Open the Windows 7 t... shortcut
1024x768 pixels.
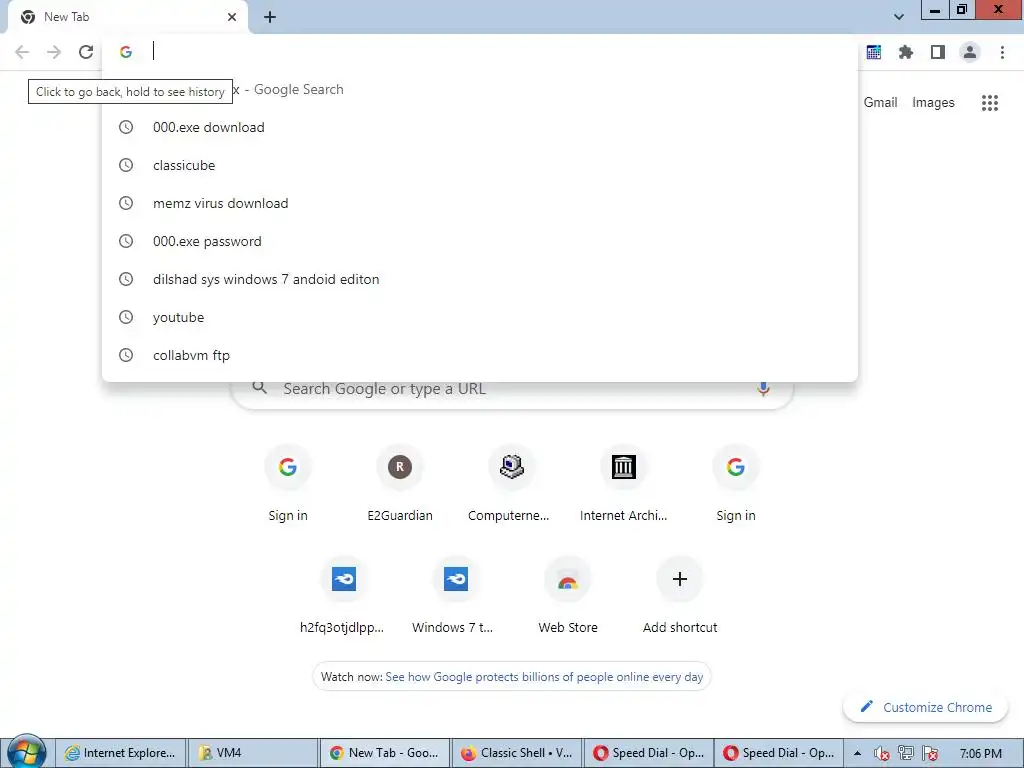(456, 596)
